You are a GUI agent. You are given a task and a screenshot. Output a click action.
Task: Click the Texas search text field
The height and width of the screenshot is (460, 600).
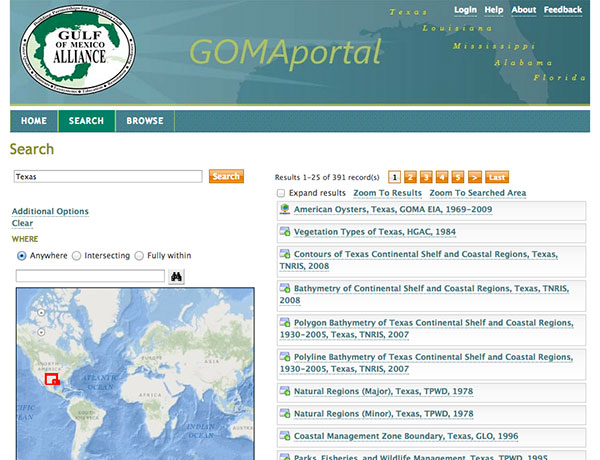(108, 176)
